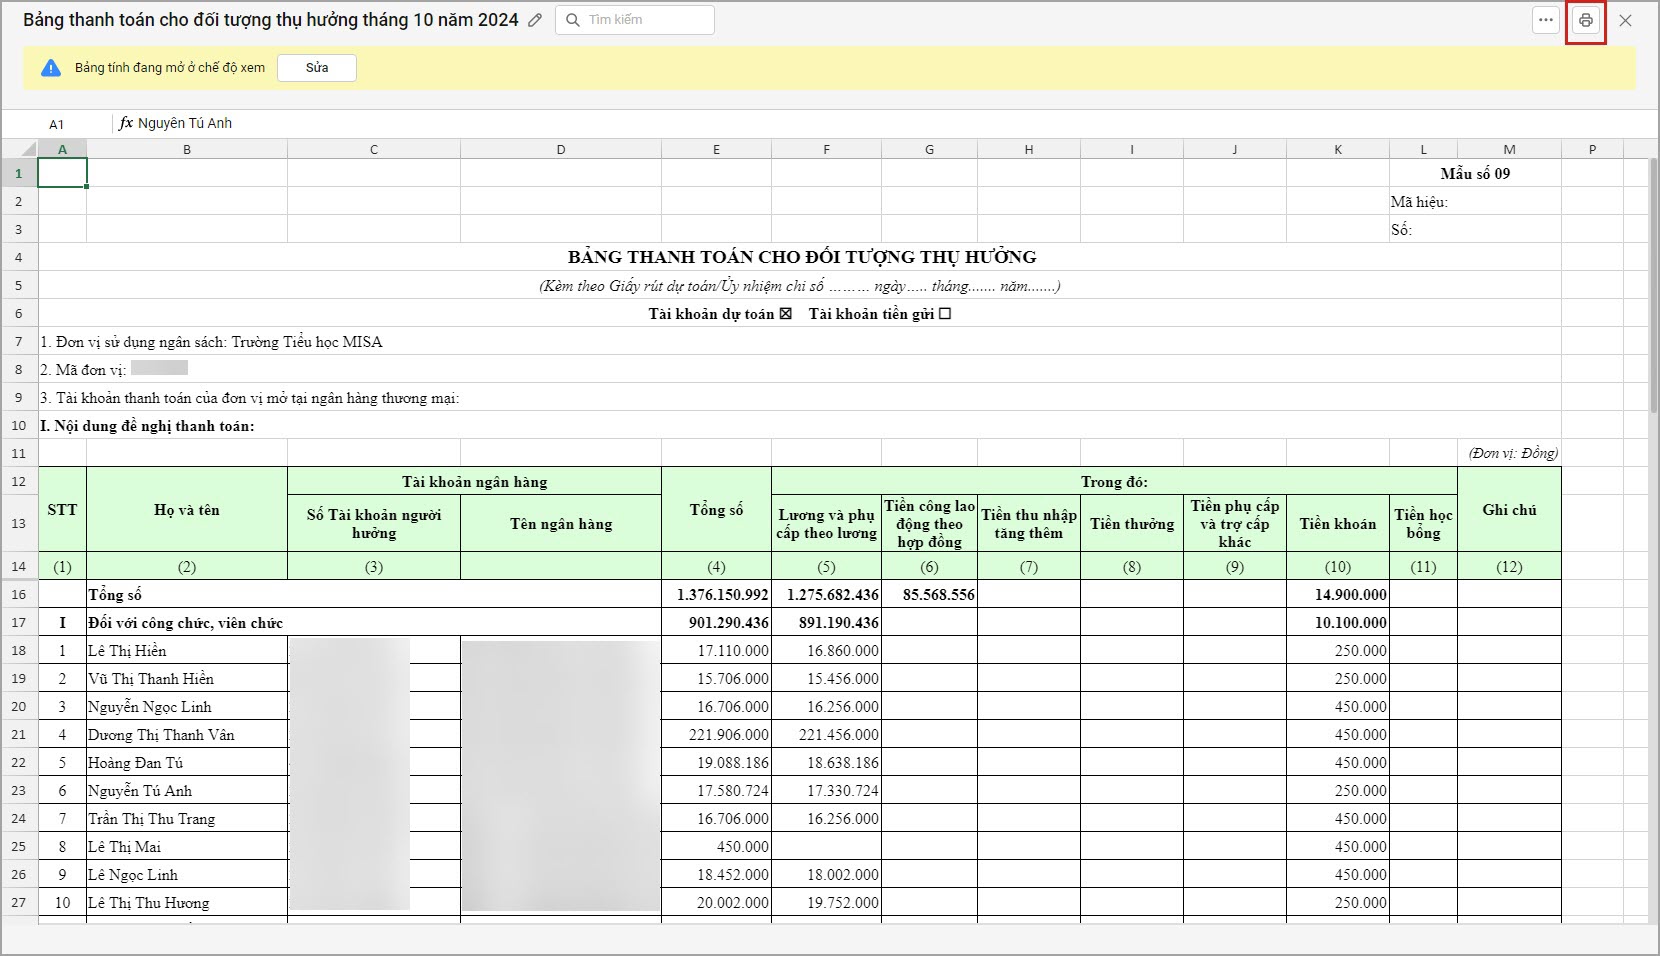This screenshot has width=1660, height=956.
Task: Click value 85.568.556 in row 16
Action: pos(929,594)
